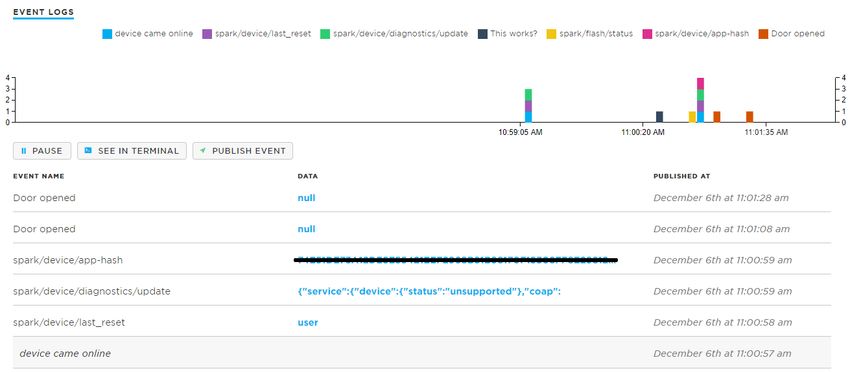Viewport: 850px width, 373px height.
Task: Click the PUBLISH EVENT button label
Action: (249, 151)
